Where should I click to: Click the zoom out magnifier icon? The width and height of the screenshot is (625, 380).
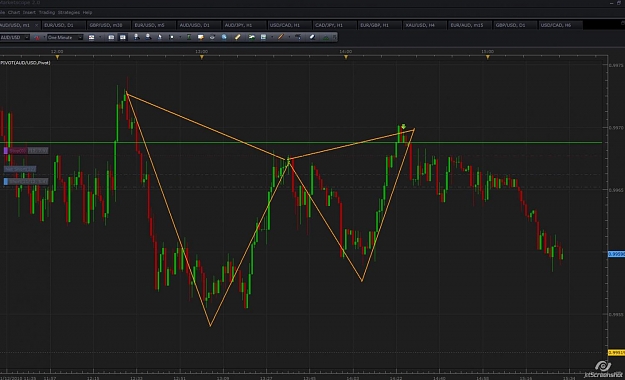pos(148,37)
